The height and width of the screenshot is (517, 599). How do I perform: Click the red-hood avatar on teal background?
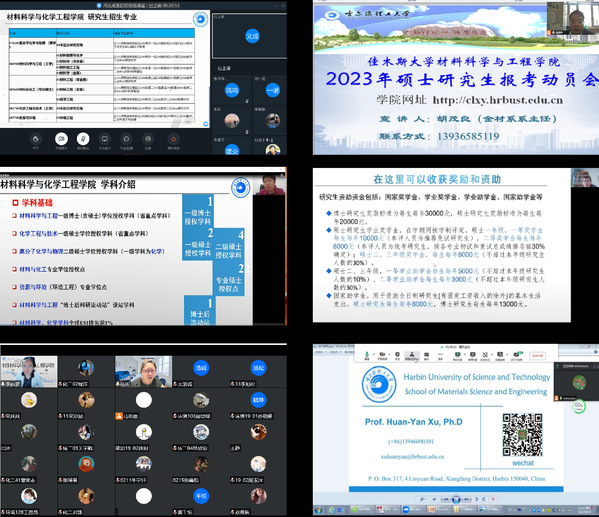point(86,464)
